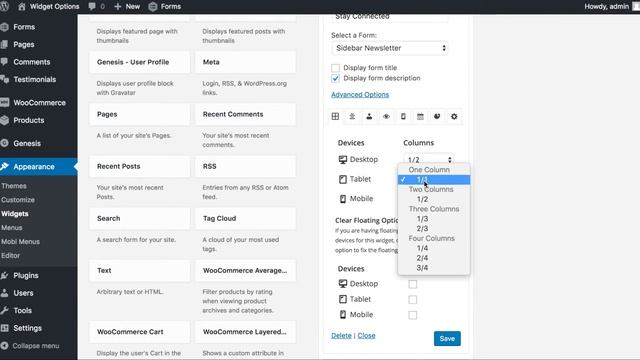Expand the Recent Posts widget
Screen dimensions: 640x360
(140, 166)
